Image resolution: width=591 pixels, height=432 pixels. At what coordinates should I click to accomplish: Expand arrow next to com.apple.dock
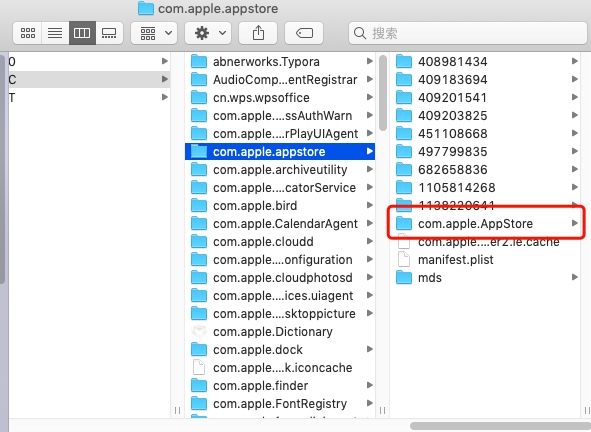coord(370,349)
